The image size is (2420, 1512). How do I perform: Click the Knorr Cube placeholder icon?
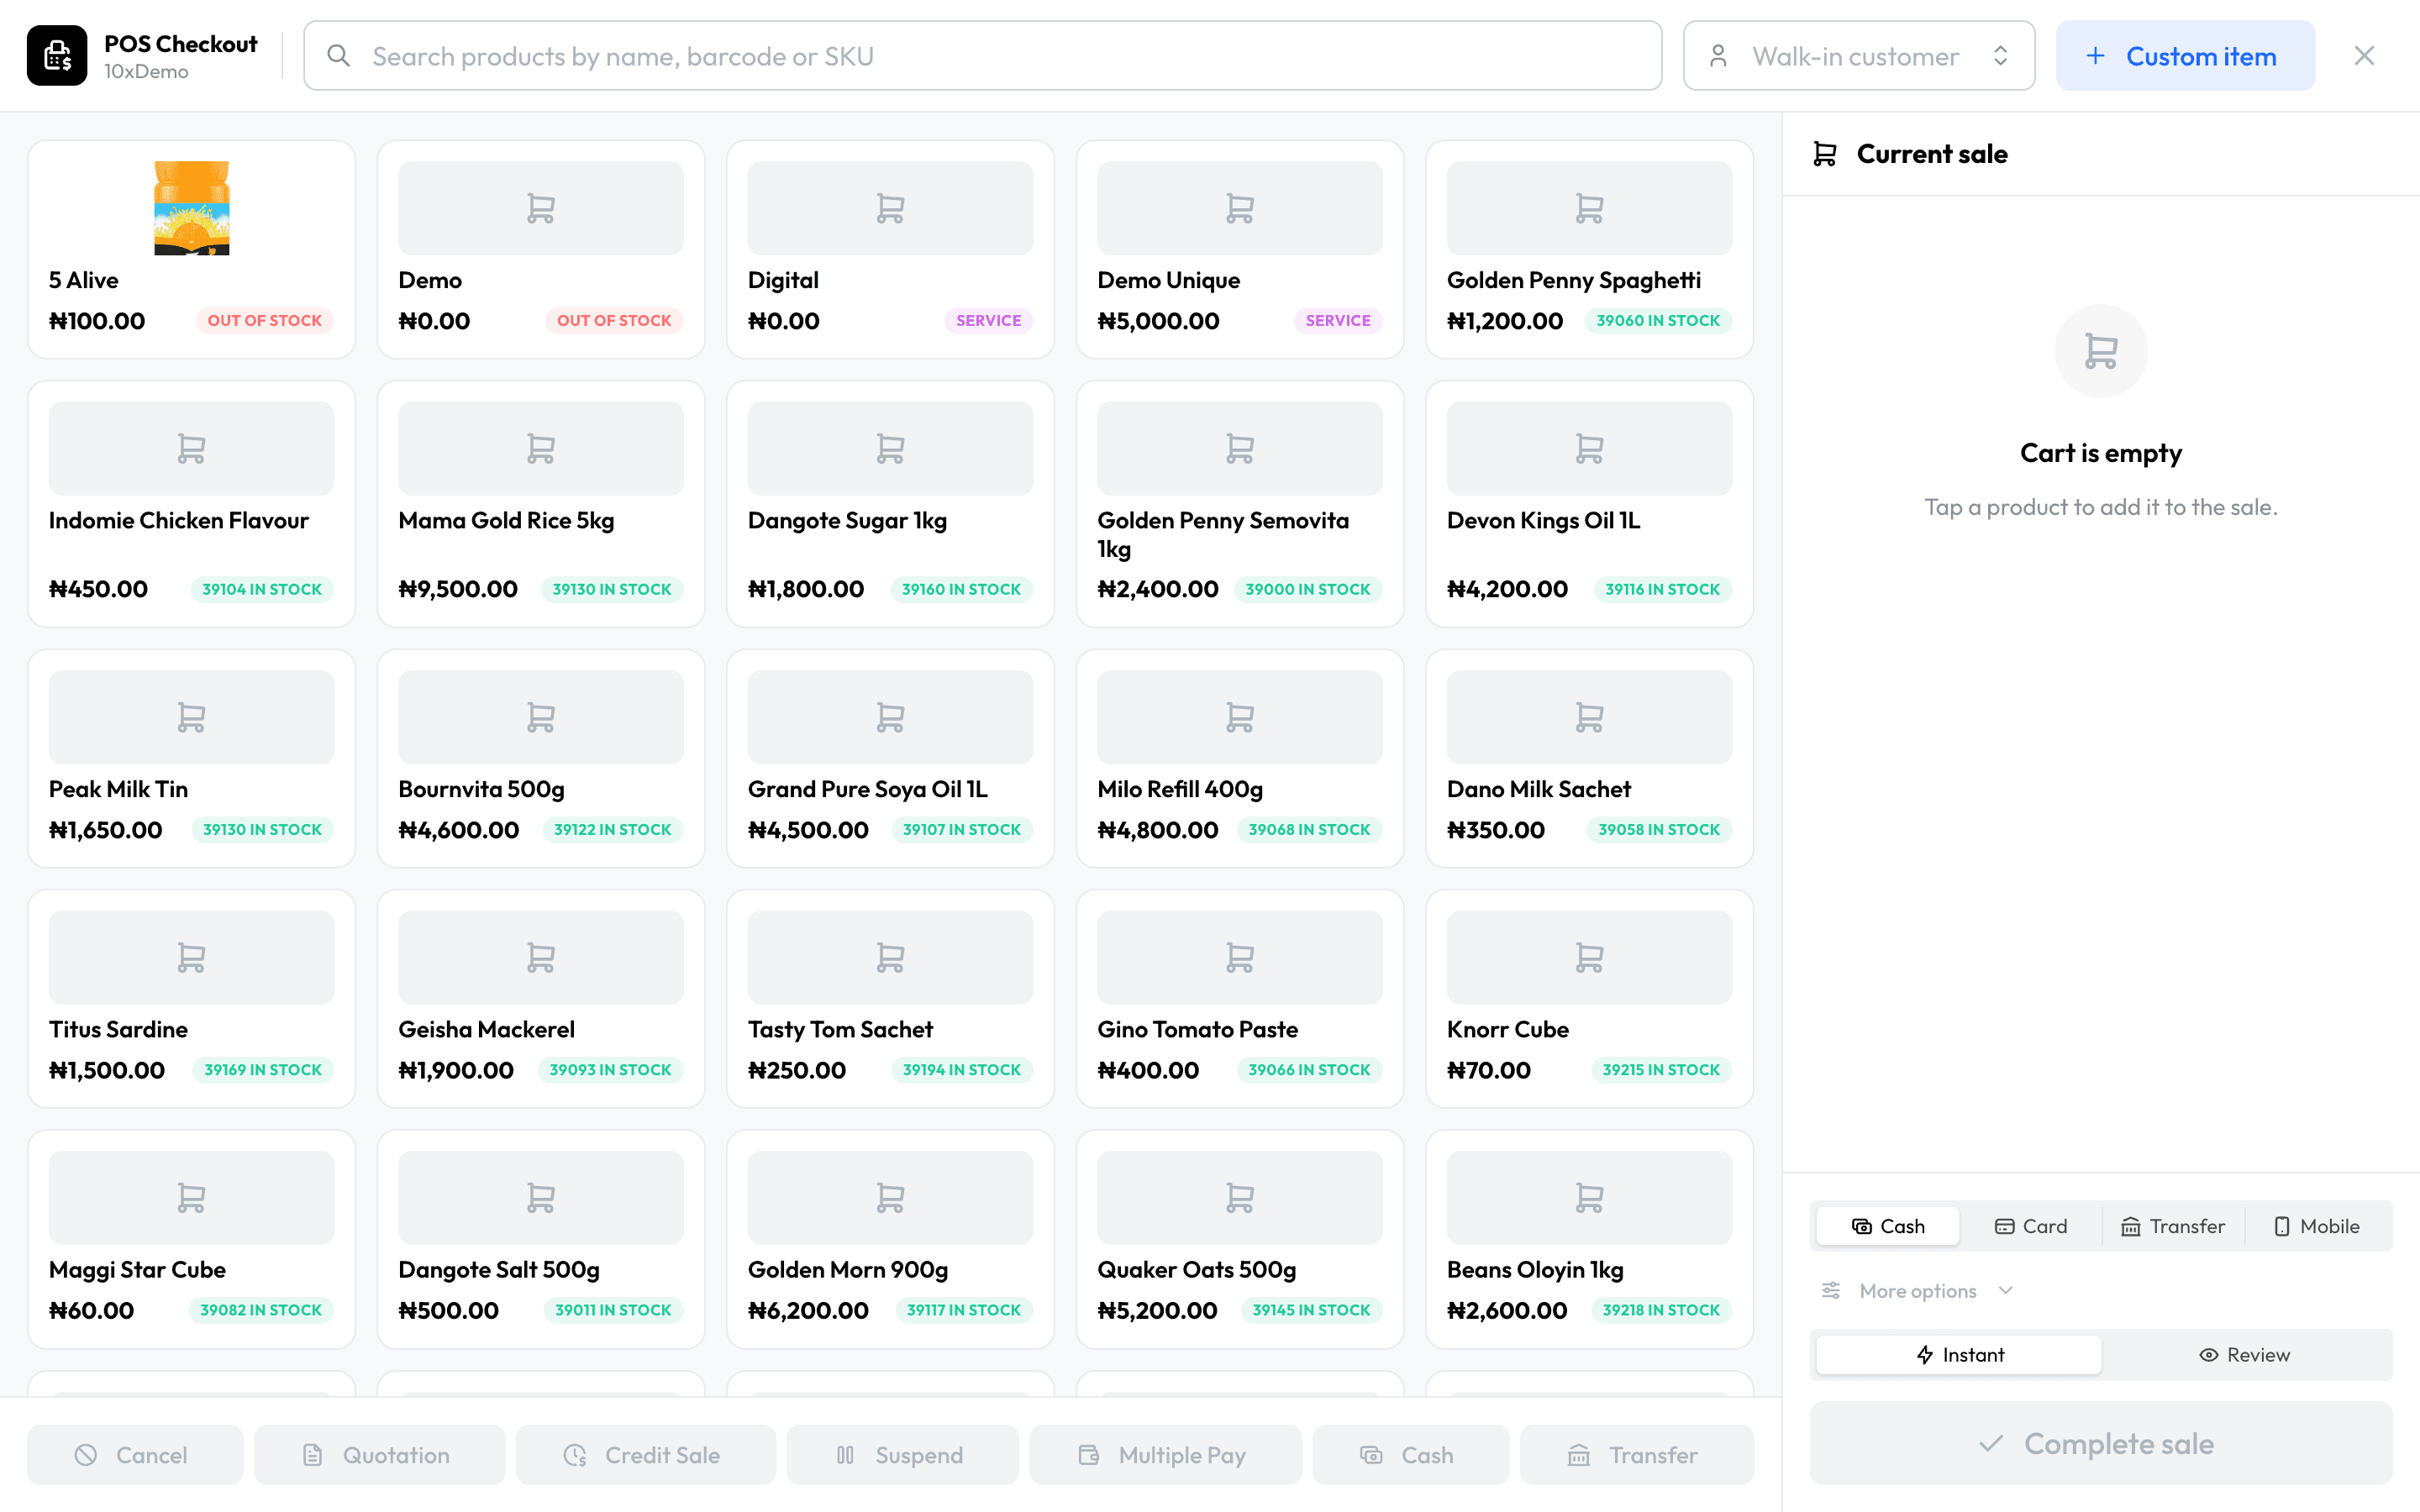pyautogui.click(x=1589, y=957)
